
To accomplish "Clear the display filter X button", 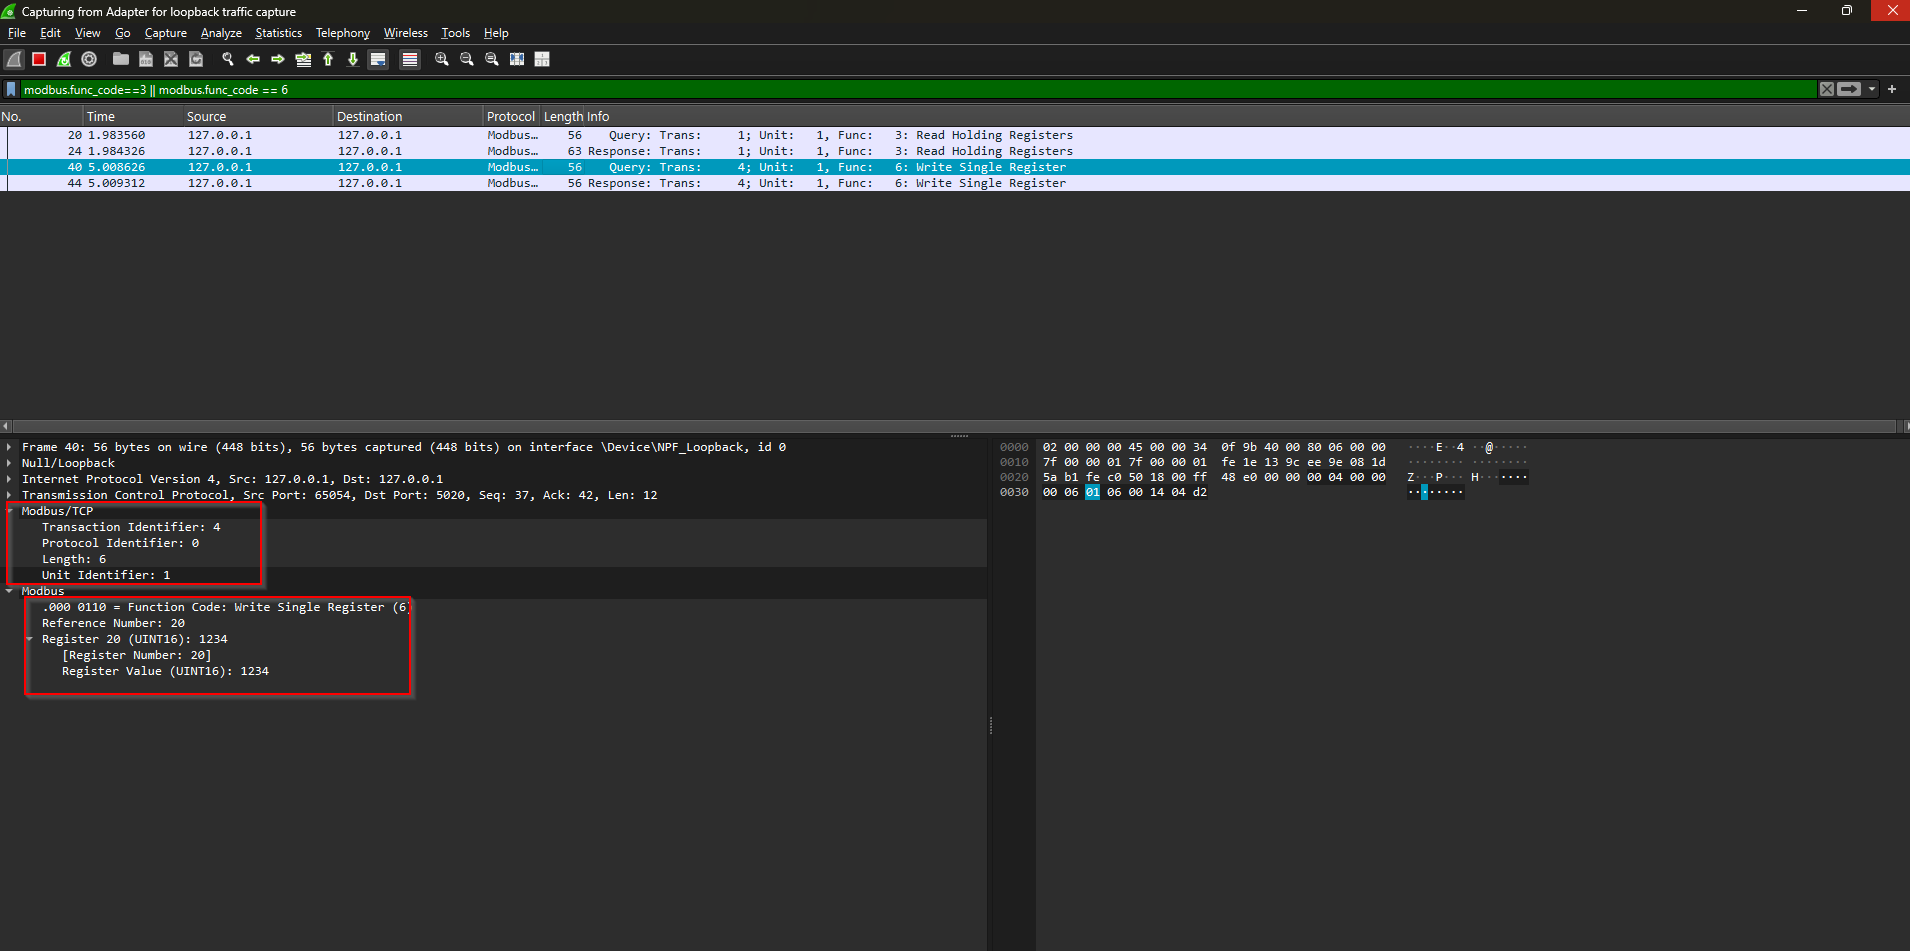I will 1827,89.
